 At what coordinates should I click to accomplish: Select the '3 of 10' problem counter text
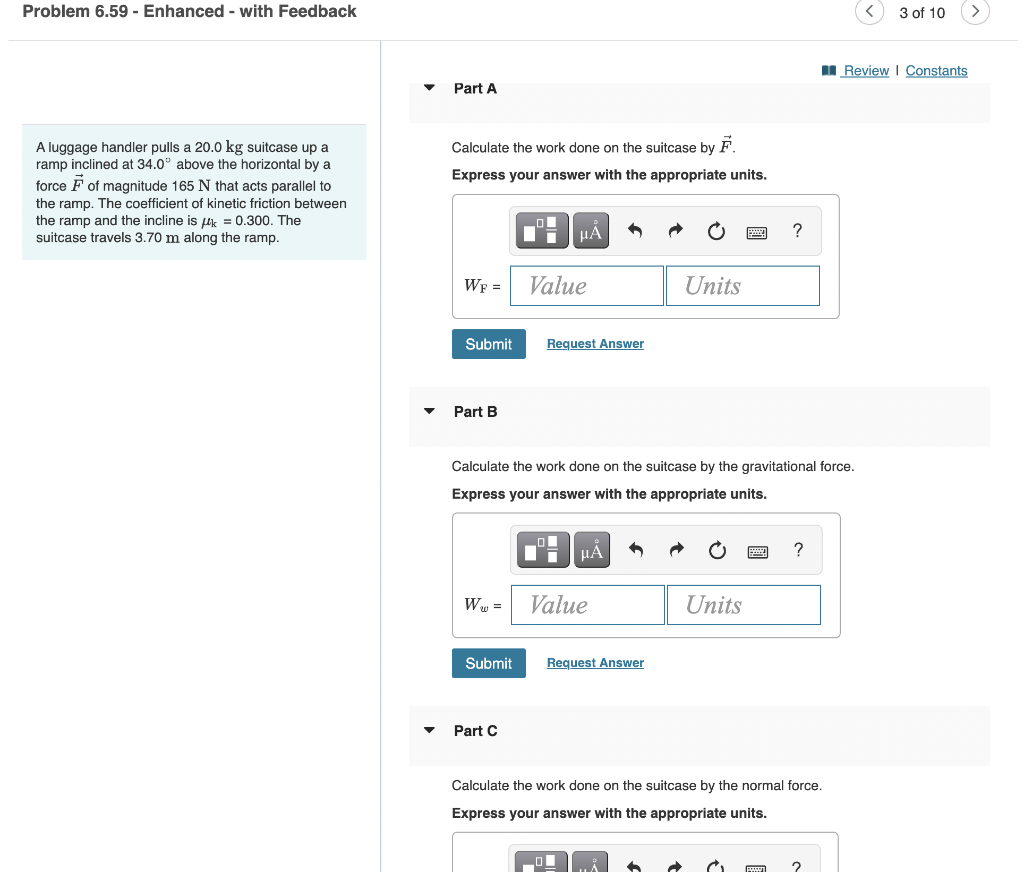[921, 13]
